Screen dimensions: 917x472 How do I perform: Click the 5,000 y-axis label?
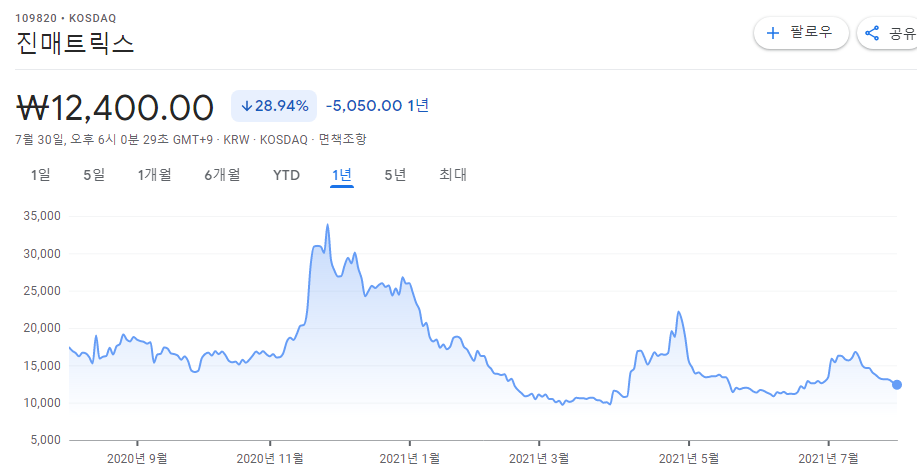(45, 440)
